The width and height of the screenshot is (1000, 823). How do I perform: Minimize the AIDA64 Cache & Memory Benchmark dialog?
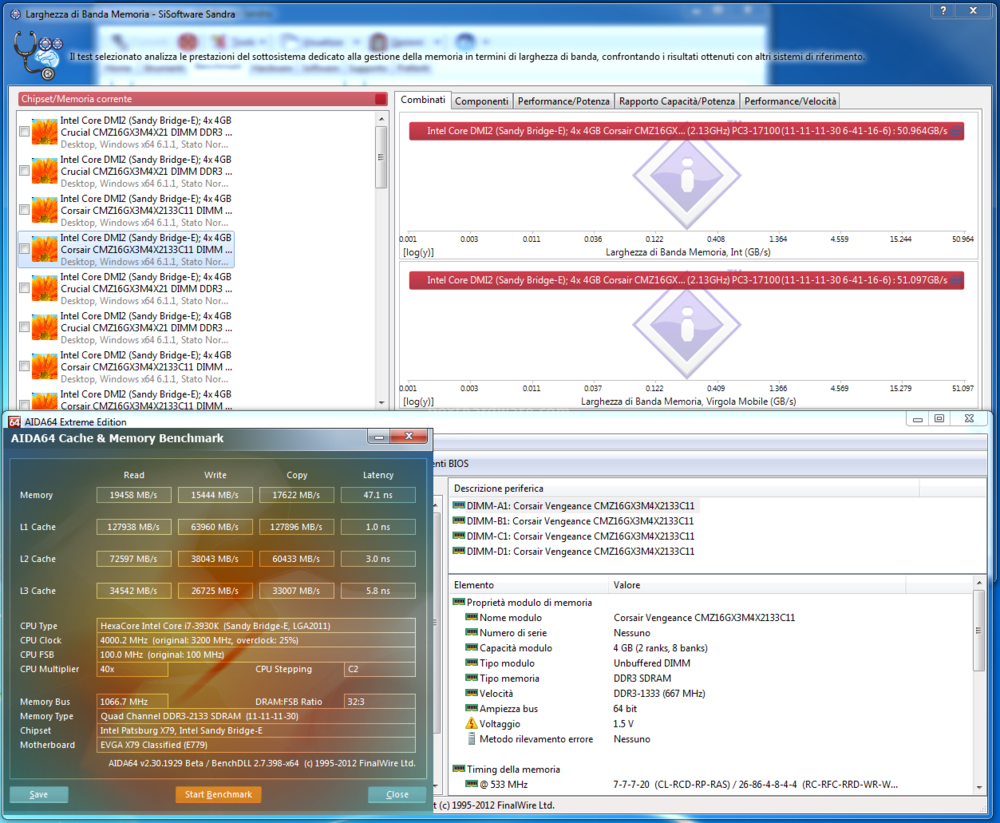tap(379, 436)
